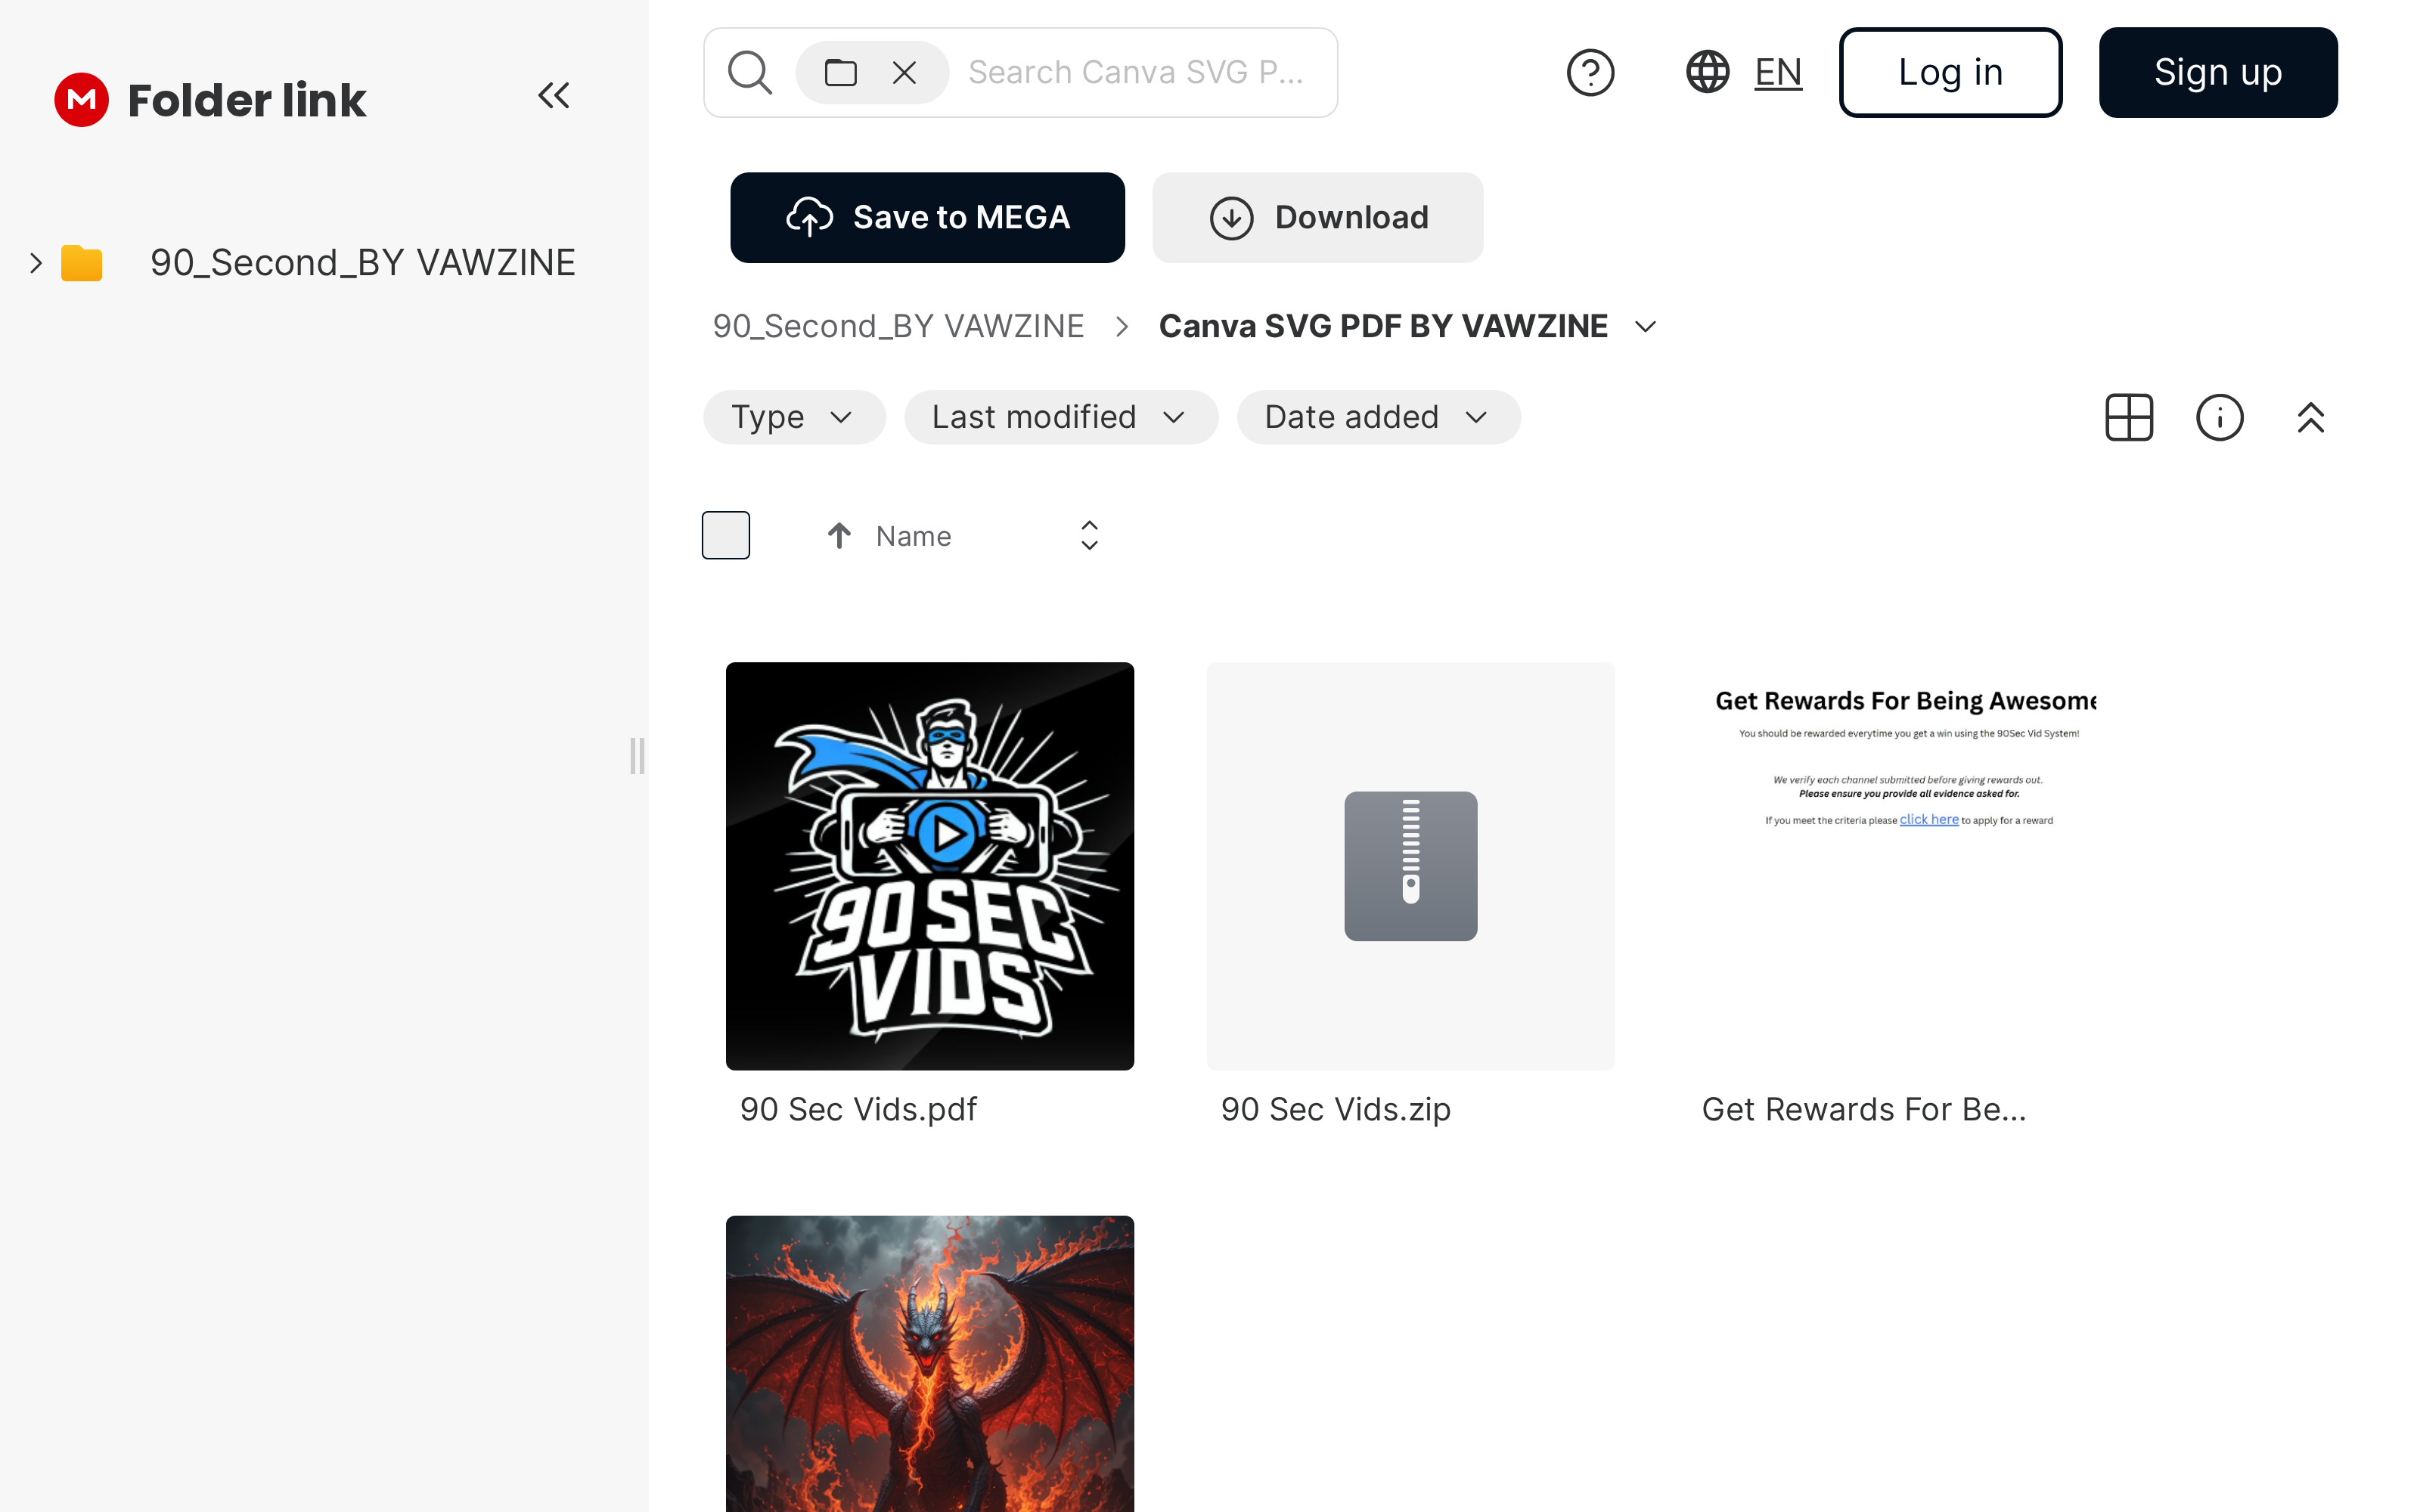Click the Folder link heading
Viewport: 2420px width, 1512px height.
tap(247, 100)
